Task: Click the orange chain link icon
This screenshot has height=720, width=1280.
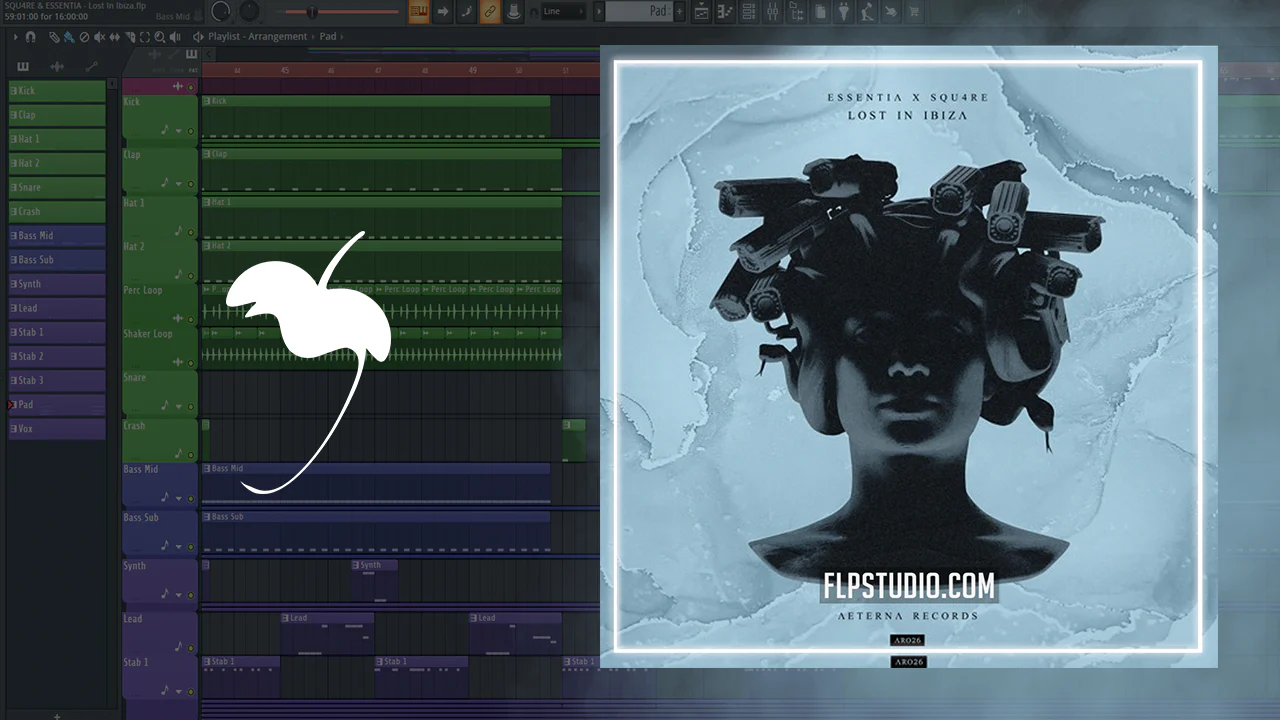Action: coord(489,12)
